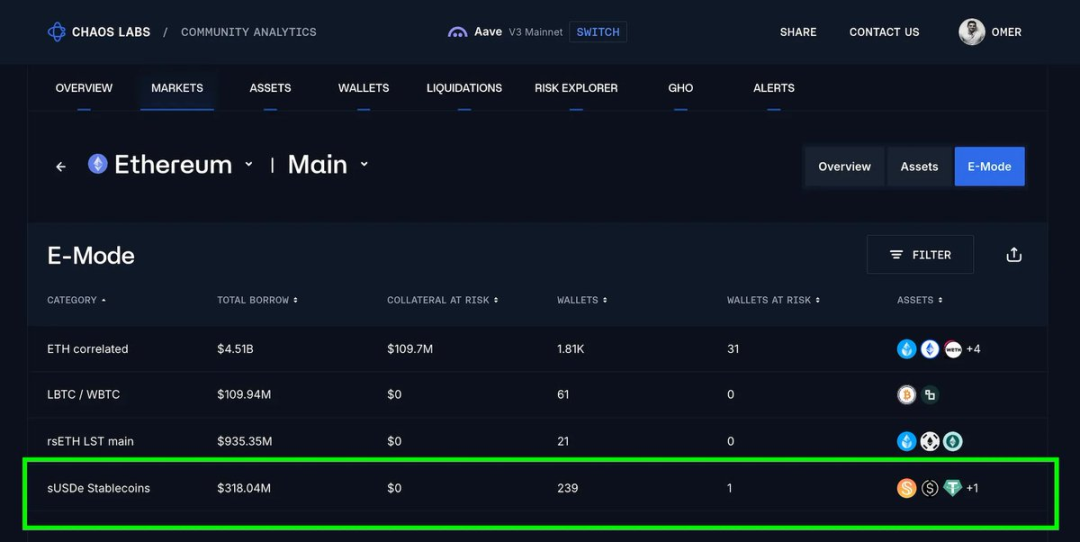Click the 31 wallets at risk value
This screenshot has height=542, width=1080.
tap(733, 349)
